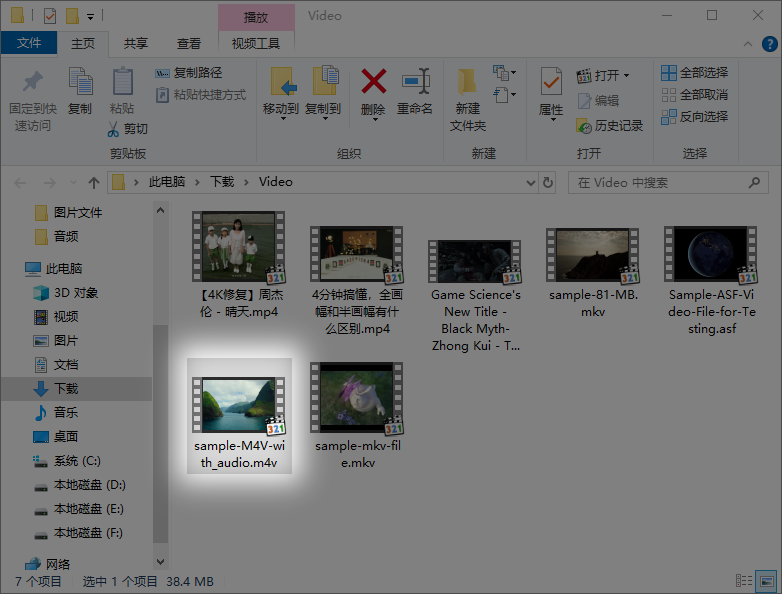This screenshot has height=594, width=782.
Task: Click the 粘贴 (Paste) clipboard icon
Action: point(122,82)
